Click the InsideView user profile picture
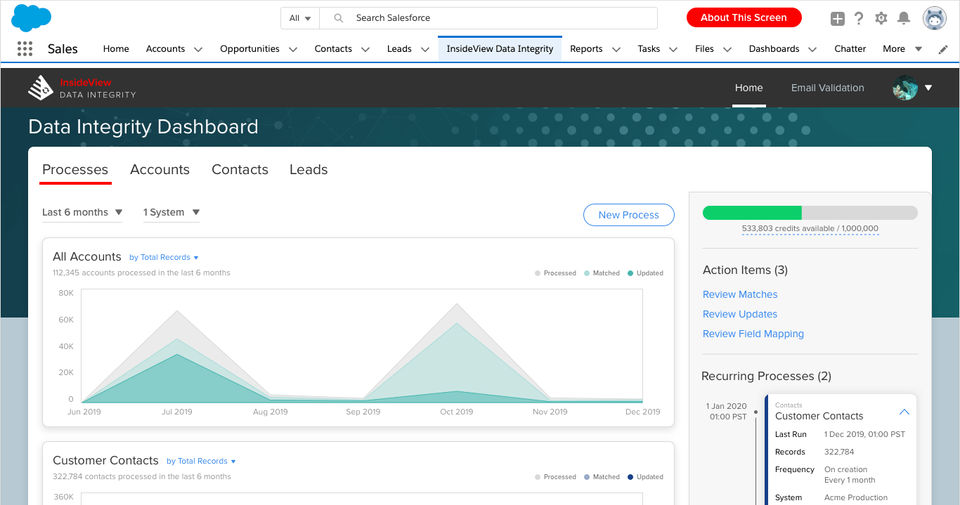Viewport: 960px width, 505px height. click(x=905, y=88)
